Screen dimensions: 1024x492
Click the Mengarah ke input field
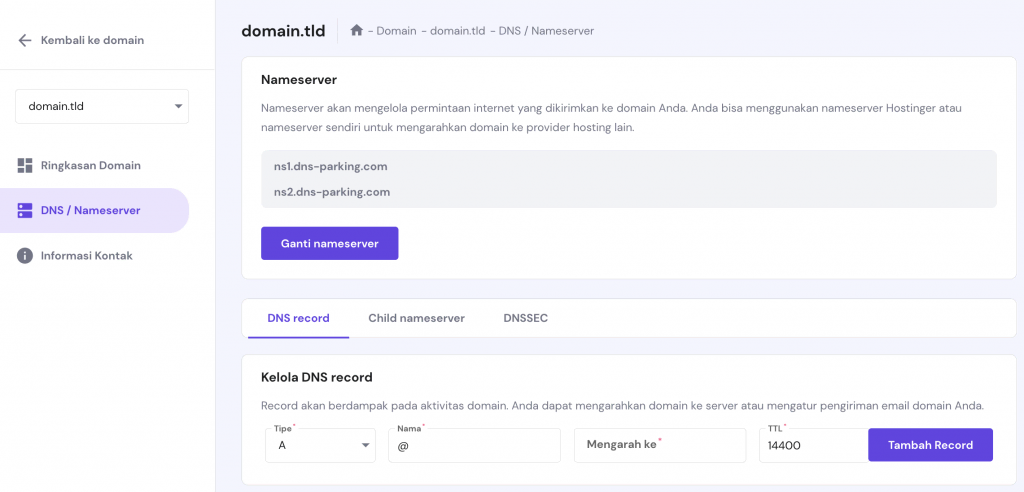click(660, 445)
